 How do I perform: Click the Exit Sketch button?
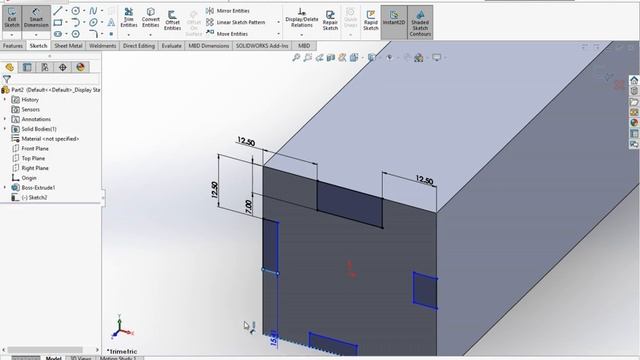pos(11,18)
